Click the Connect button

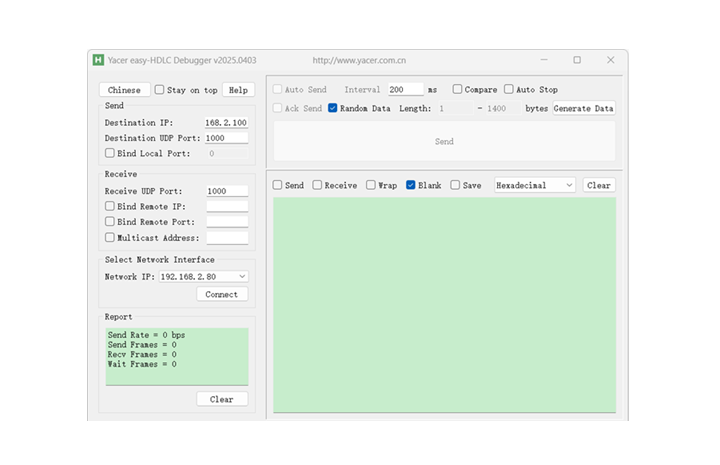(x=222, y=294)
